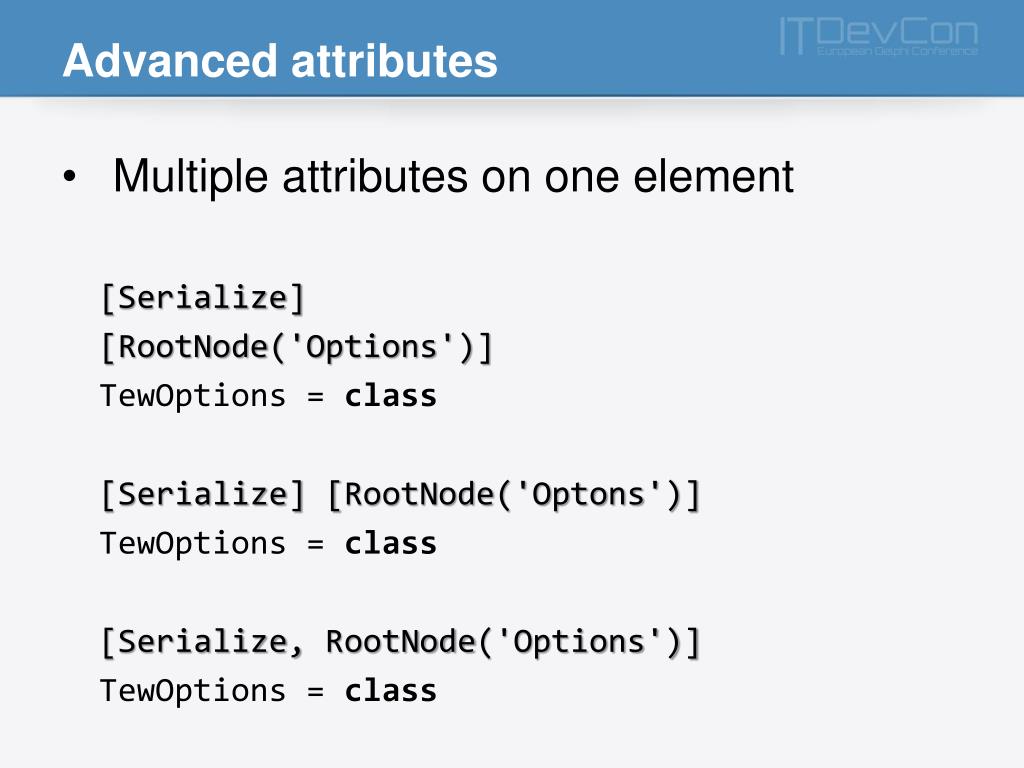Click the bullet point marker
The image size is (1024, 768).
click(70, 176)
